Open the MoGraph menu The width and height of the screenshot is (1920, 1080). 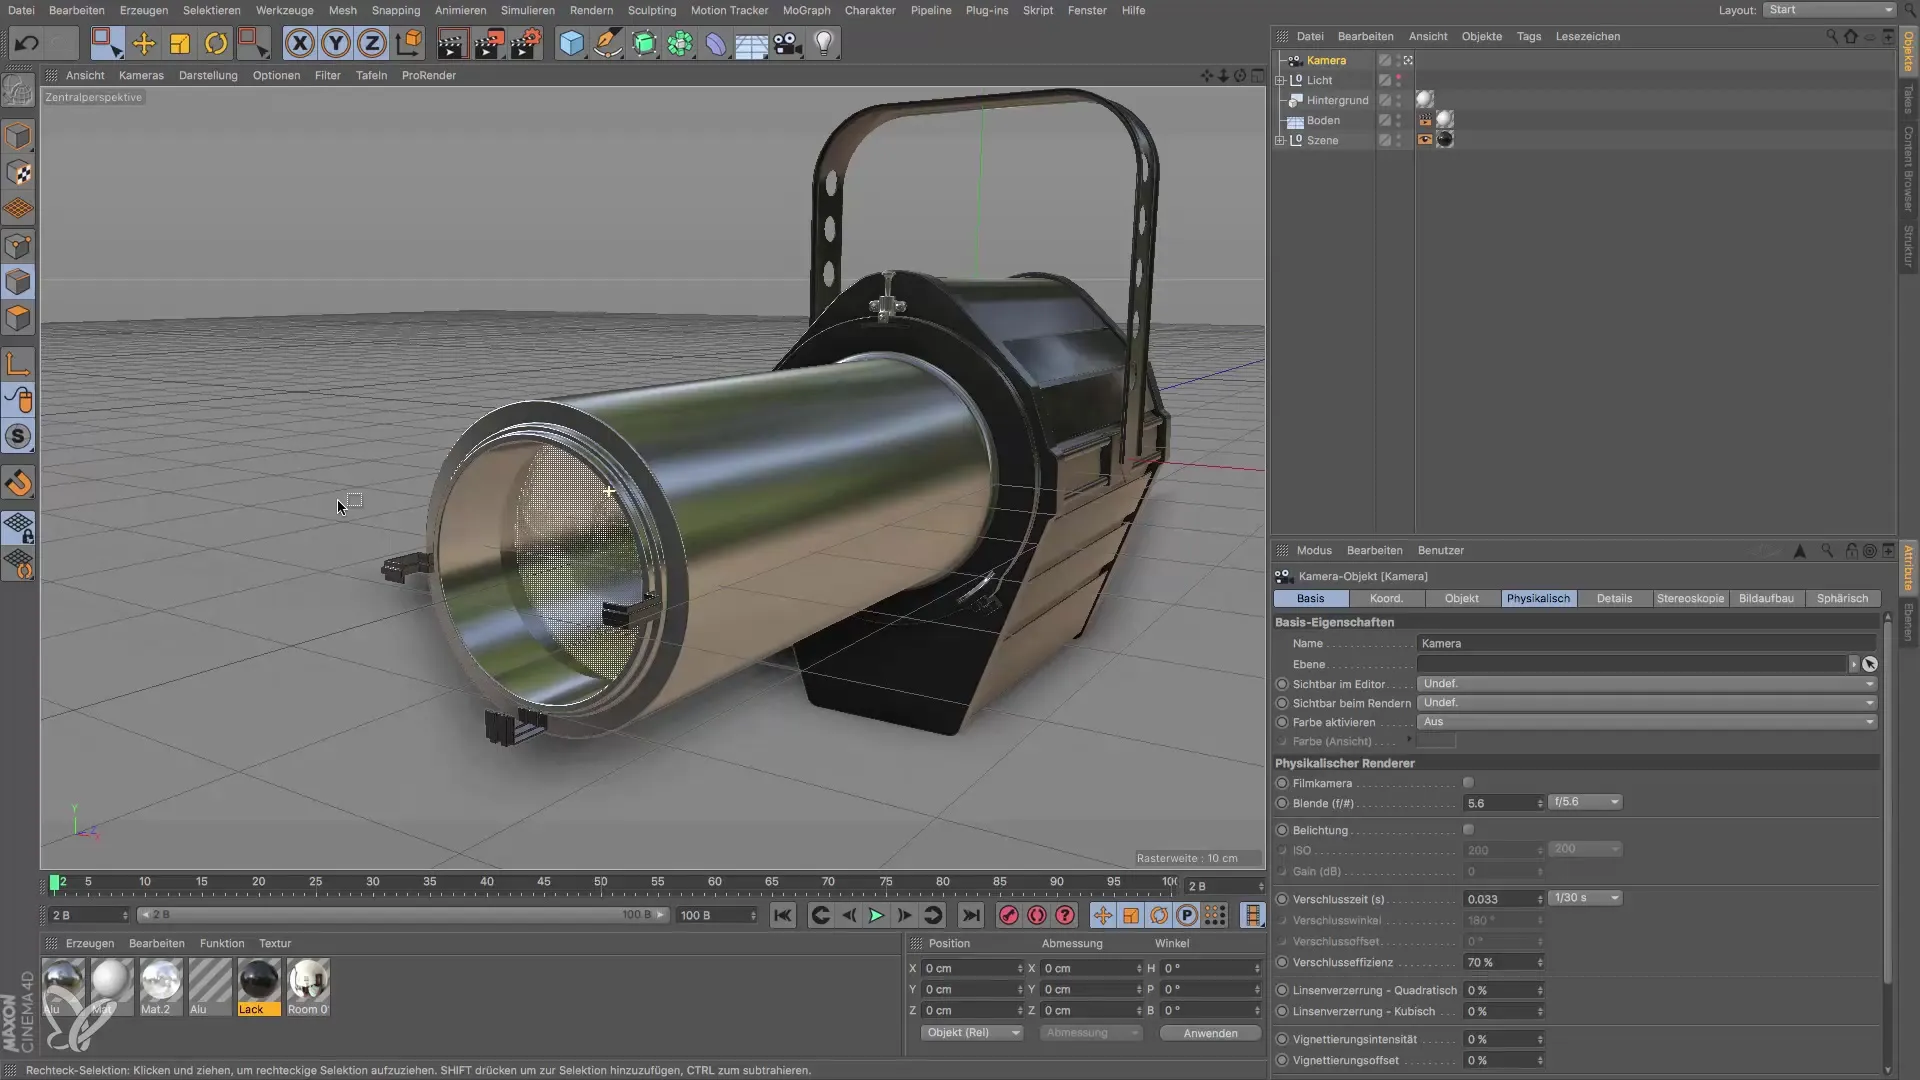click(x=806, y=10)
